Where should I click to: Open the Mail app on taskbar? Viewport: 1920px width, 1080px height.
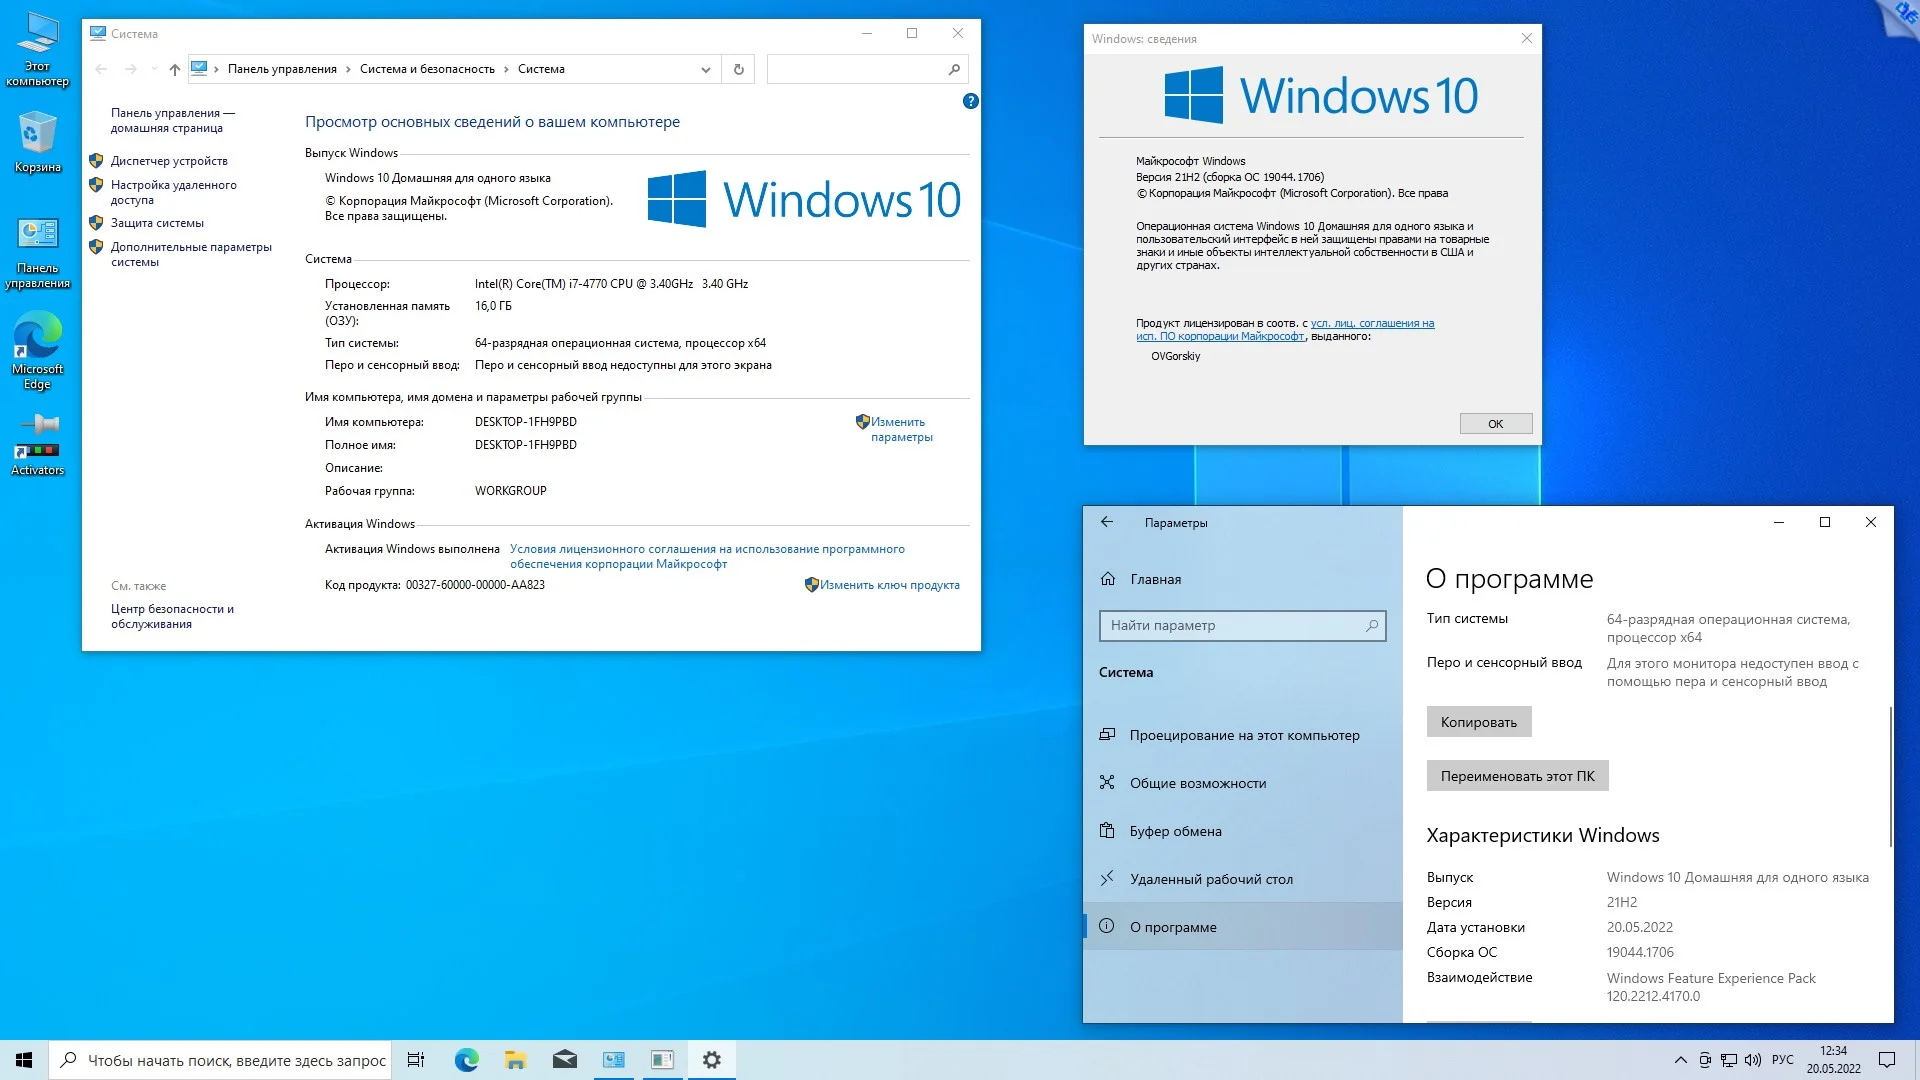[564, 1060]
